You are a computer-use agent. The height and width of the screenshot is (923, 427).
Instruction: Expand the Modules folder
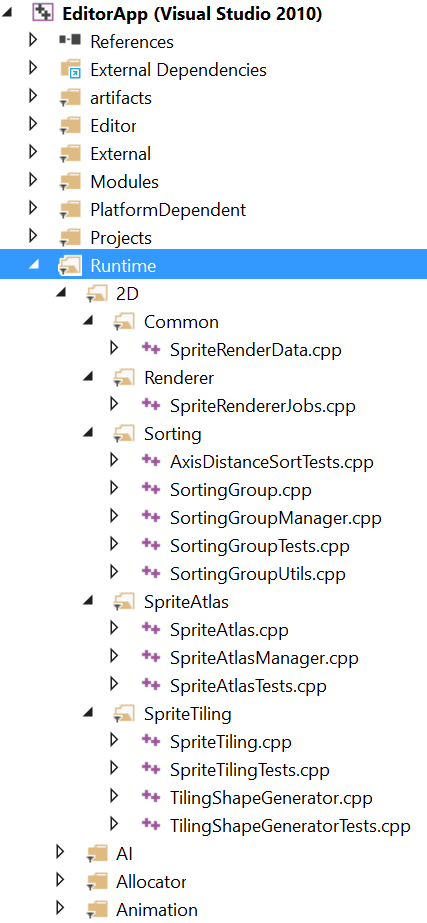pos(33,180)
